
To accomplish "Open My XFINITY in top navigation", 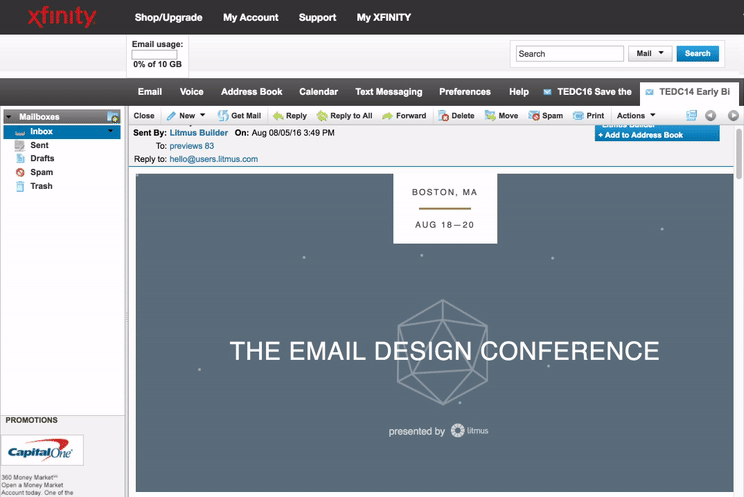I will (x=384, y=18).
